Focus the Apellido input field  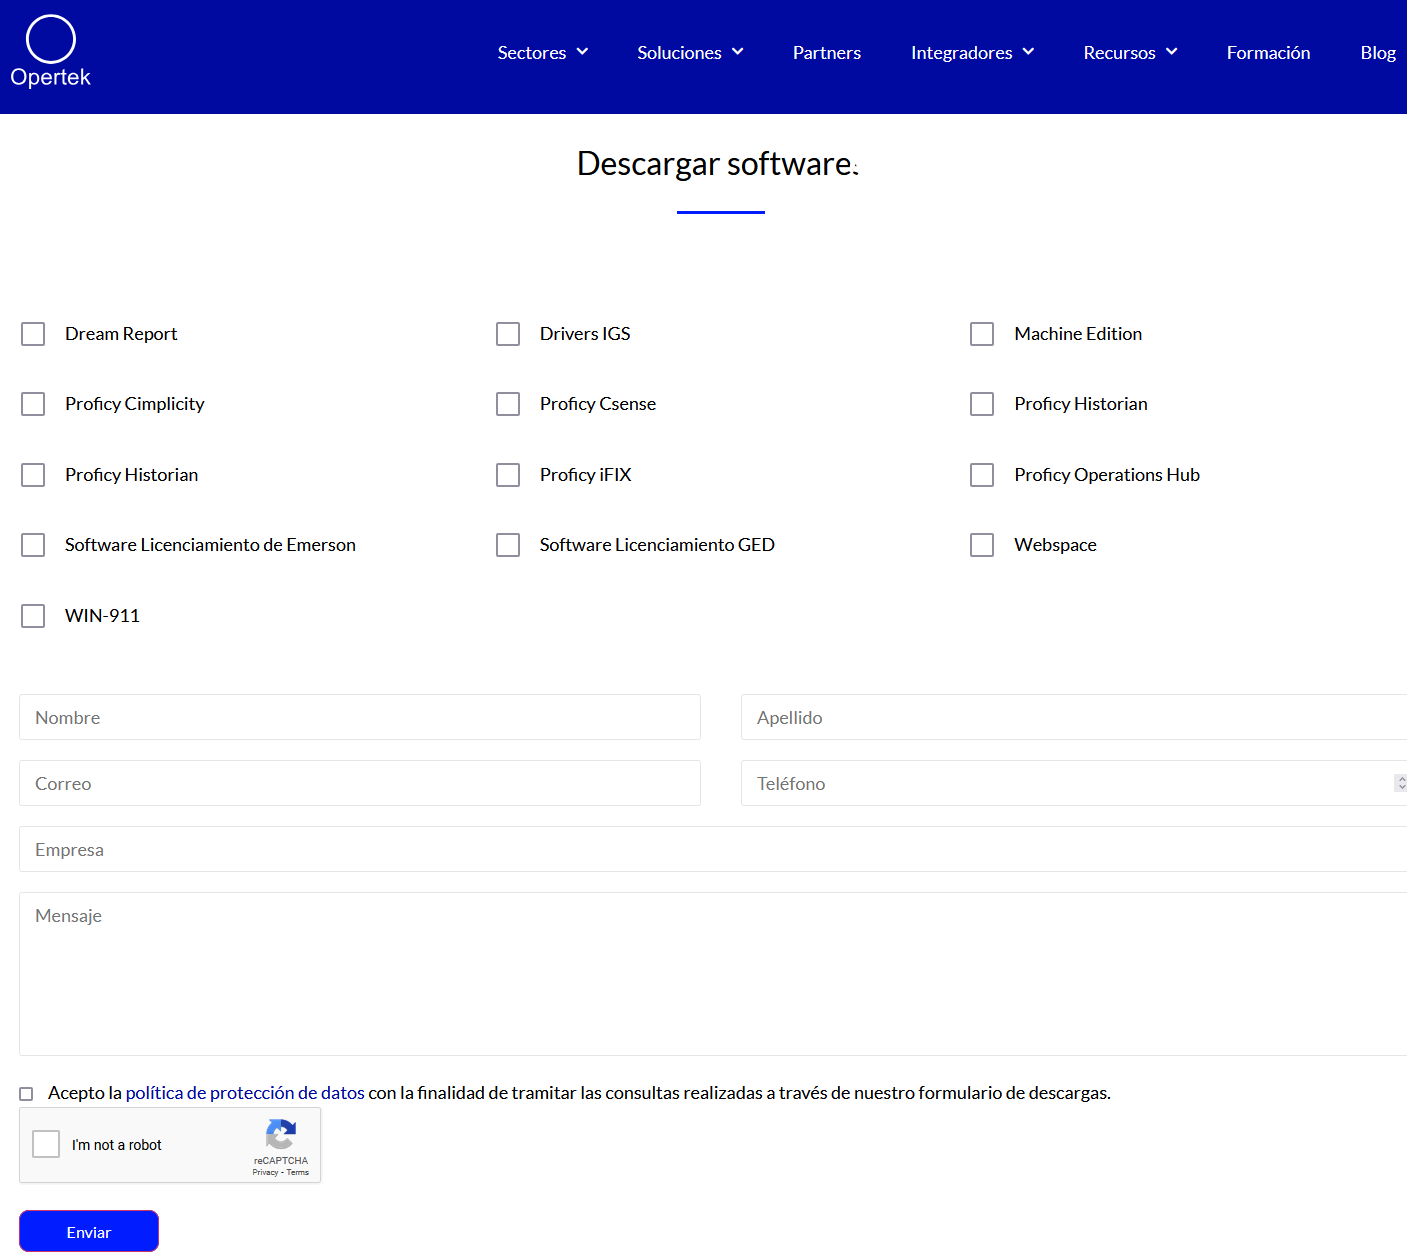tap(1074, 717)
